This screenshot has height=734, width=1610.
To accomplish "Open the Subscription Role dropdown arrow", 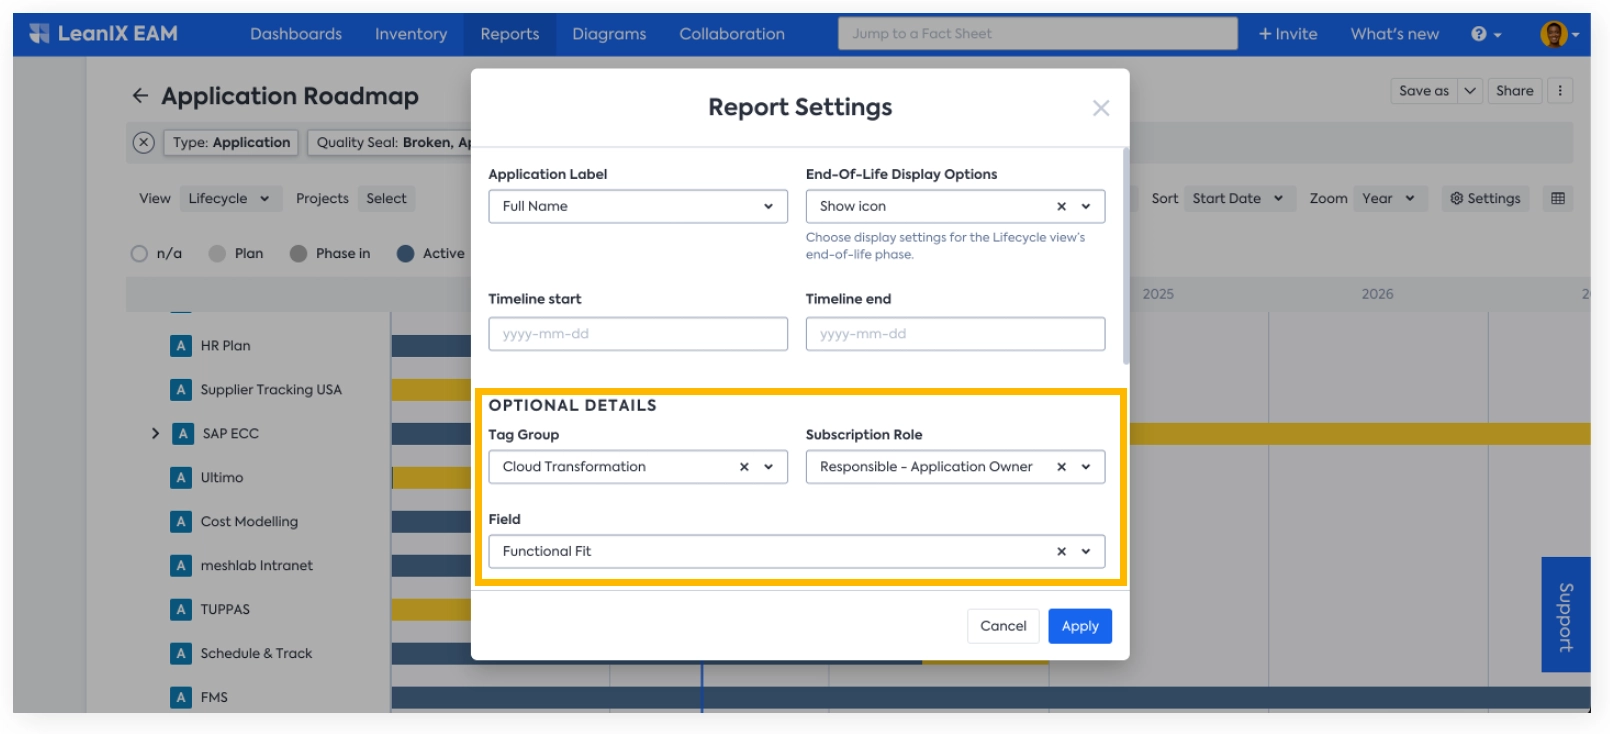I will pos(1086,467).
